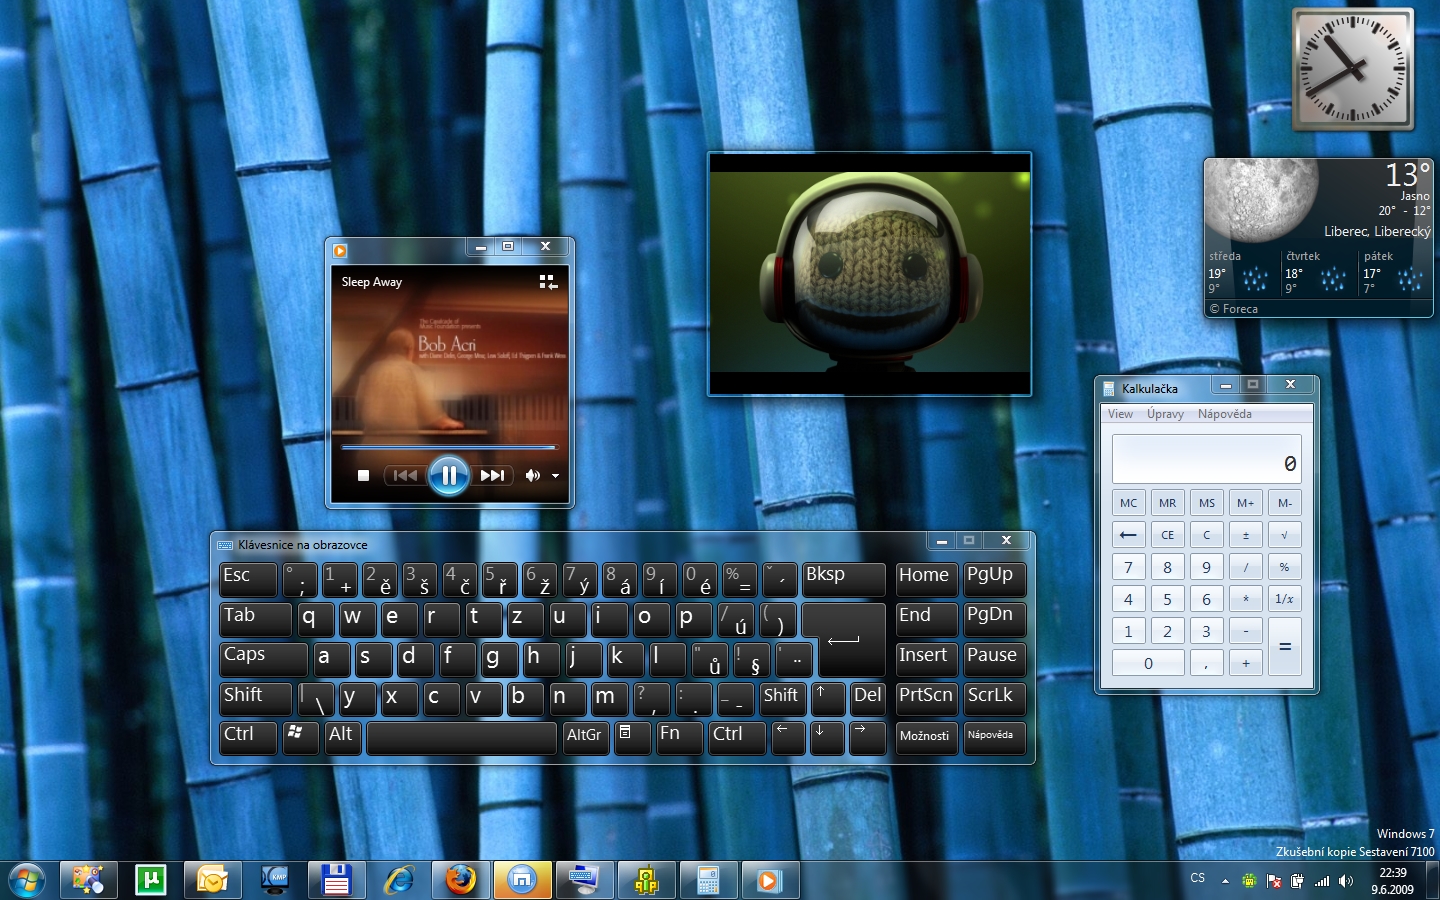Screen dimensions: 1440x900
Task: Click the down arrow key on the keyboard
Action: point(827,737)
